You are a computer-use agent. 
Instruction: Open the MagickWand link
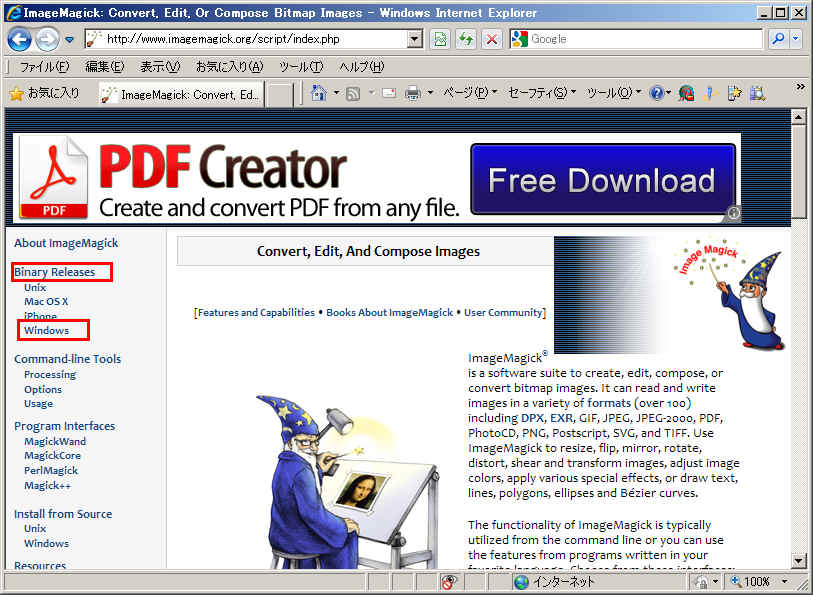55,442
